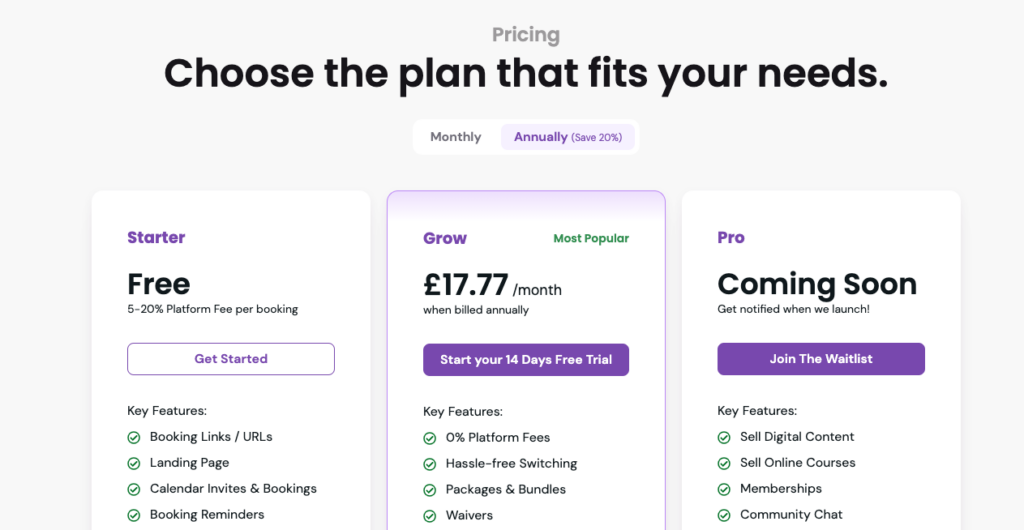Click checkmark icon next to Waivers
The image size is (1024, 530).
(430, 516)
